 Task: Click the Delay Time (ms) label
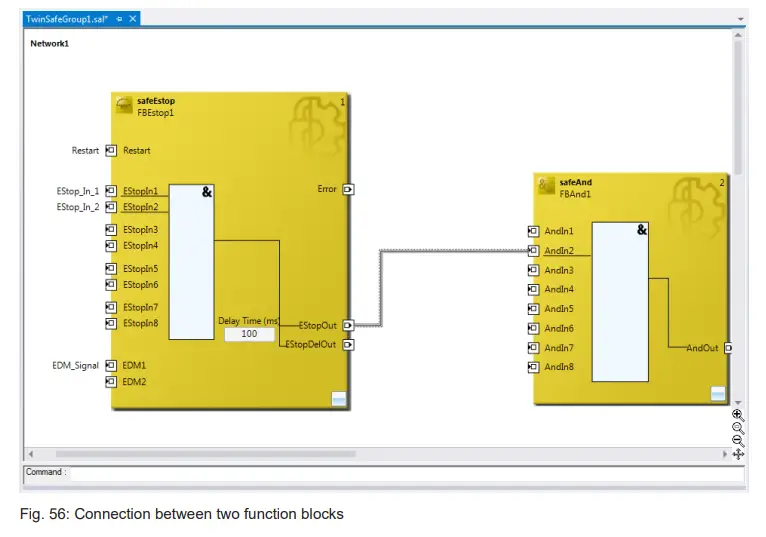click(248, 321)
